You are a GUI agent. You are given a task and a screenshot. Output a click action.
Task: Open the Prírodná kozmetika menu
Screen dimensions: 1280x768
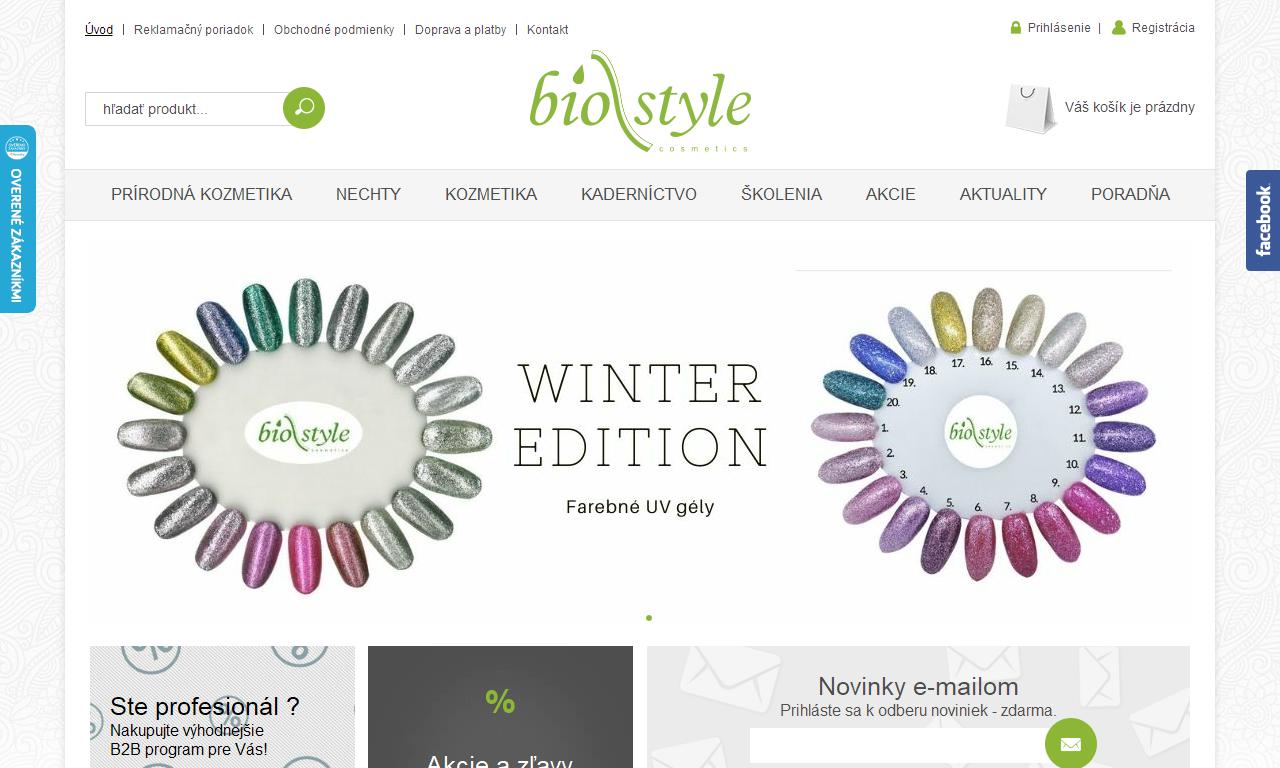pyautogui.click(x=202, y=195)
